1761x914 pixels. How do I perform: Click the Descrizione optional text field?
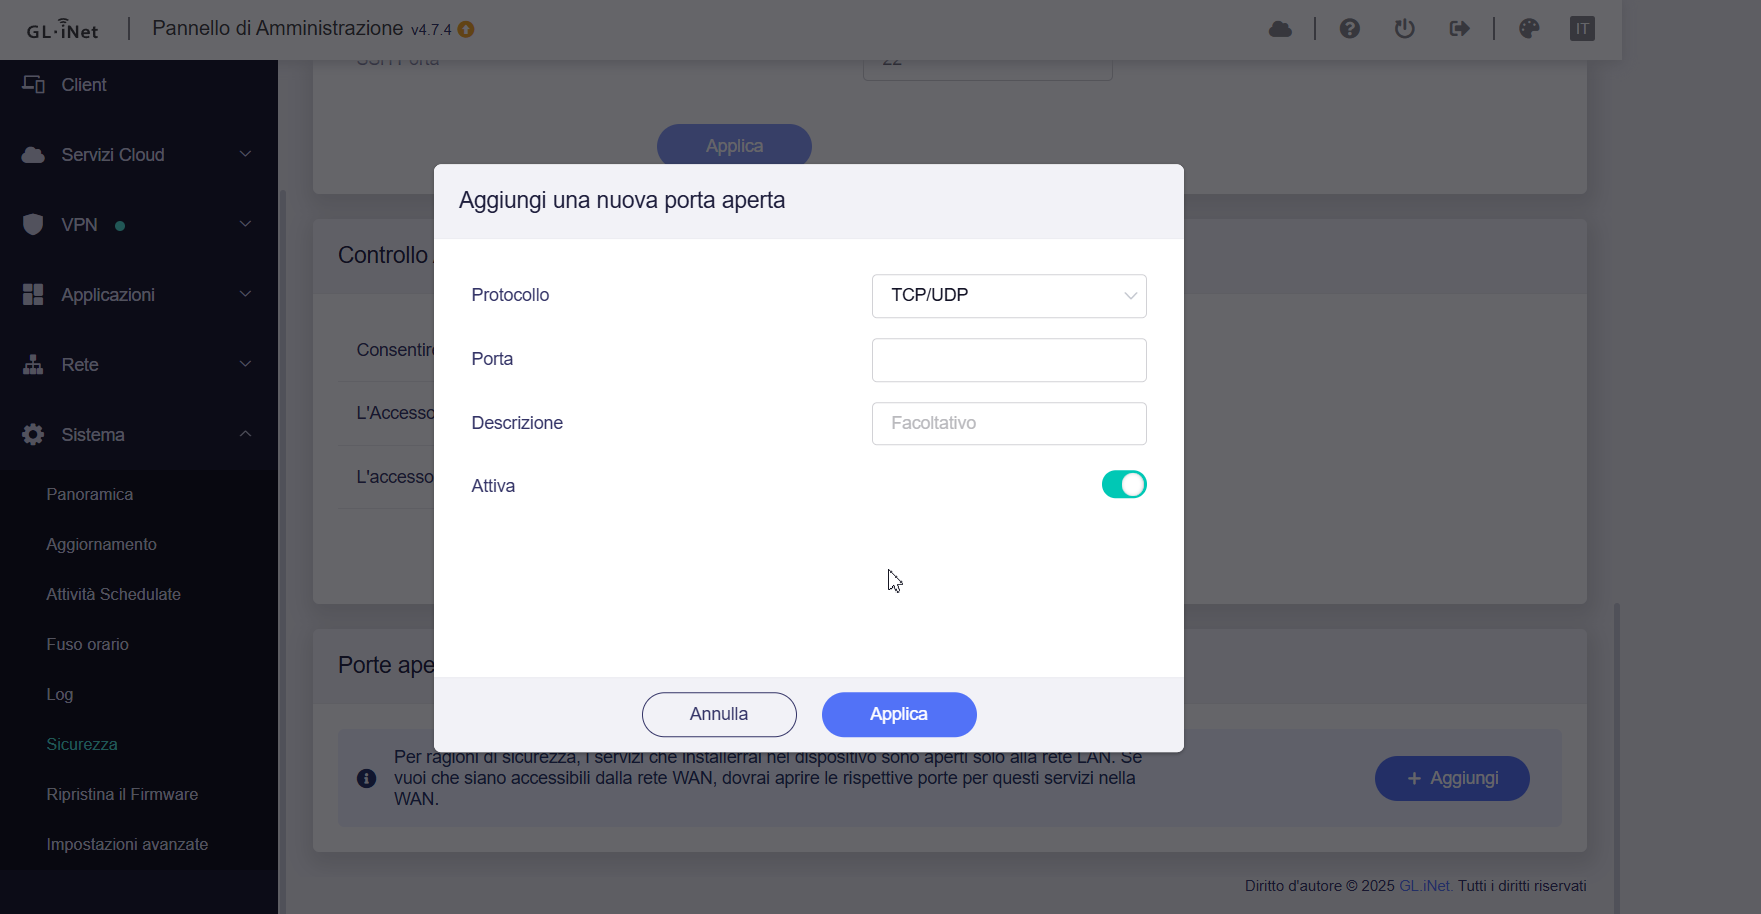point(1009,424)
